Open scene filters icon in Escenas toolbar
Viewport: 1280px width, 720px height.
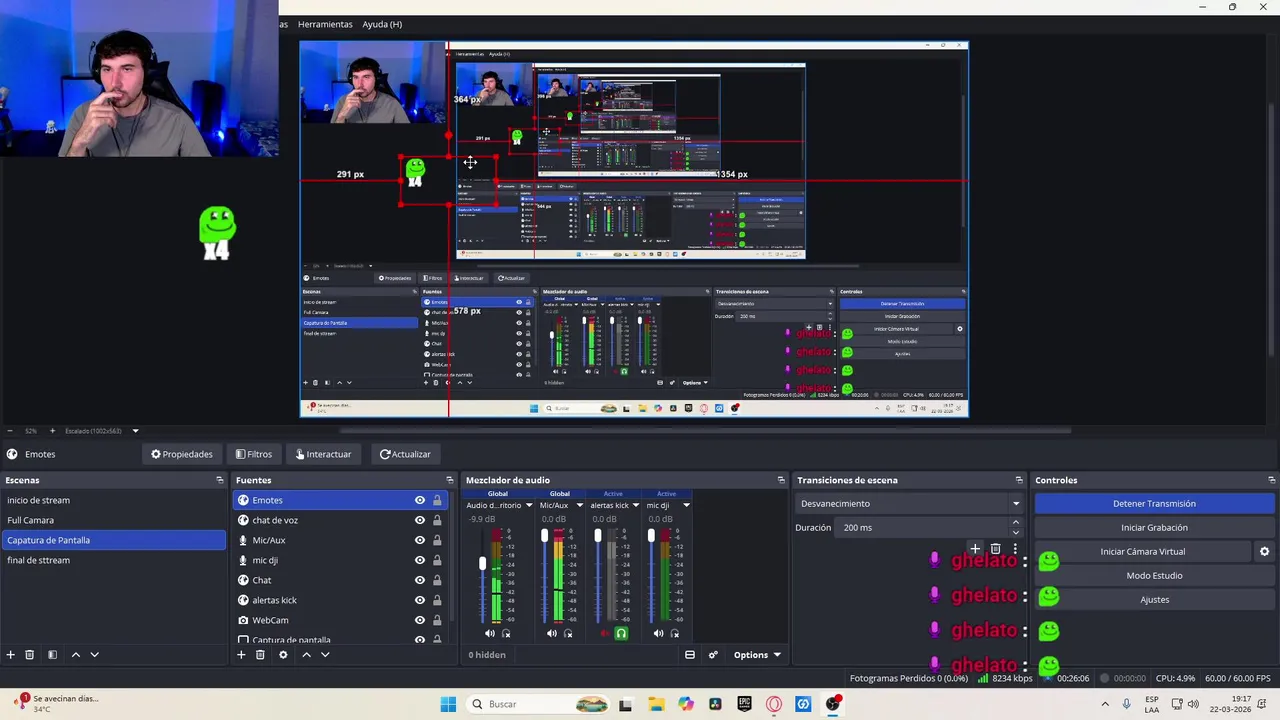pos(52,655)
